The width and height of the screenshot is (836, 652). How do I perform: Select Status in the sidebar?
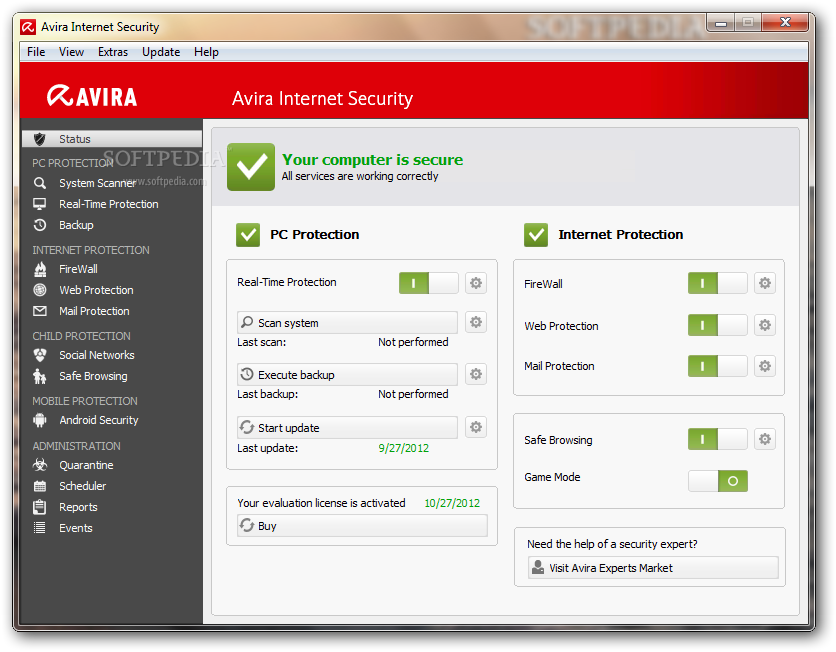click(112, 139)
